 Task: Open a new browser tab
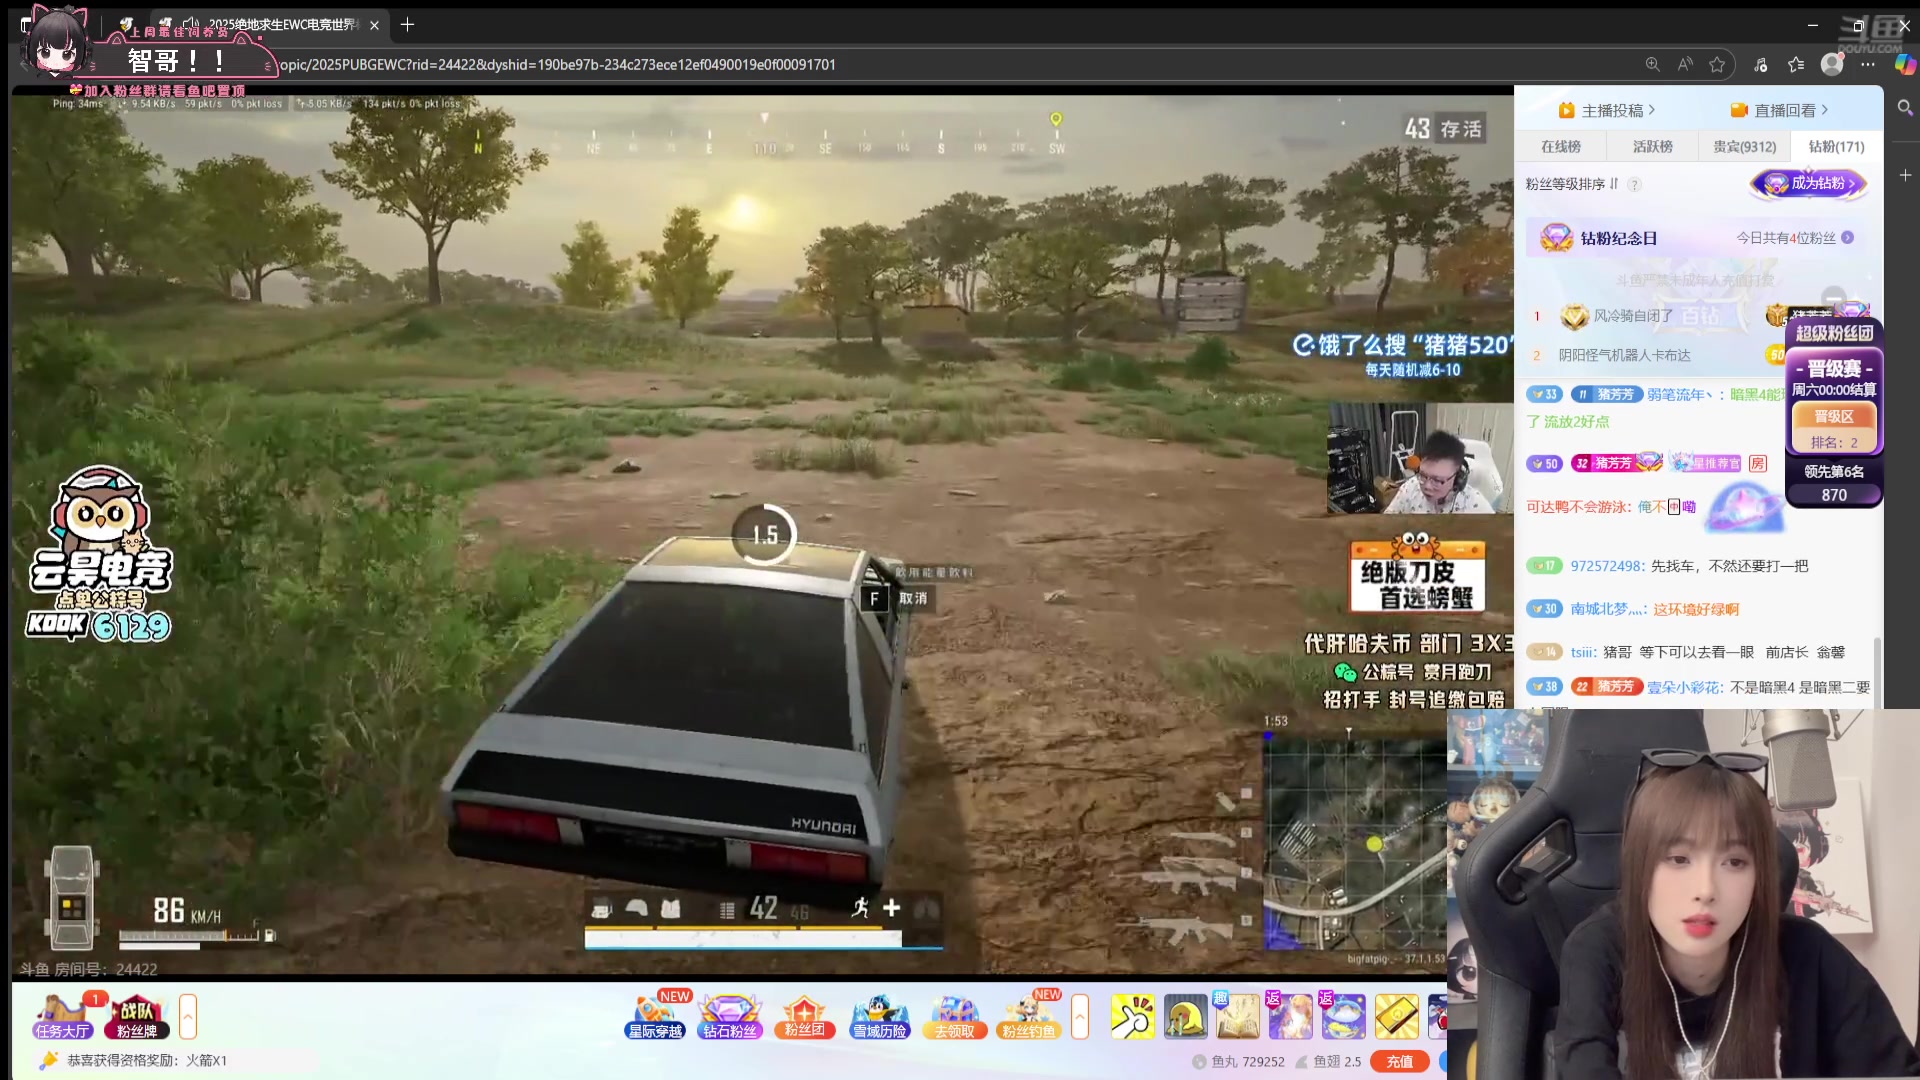click(x=407, y=25)
